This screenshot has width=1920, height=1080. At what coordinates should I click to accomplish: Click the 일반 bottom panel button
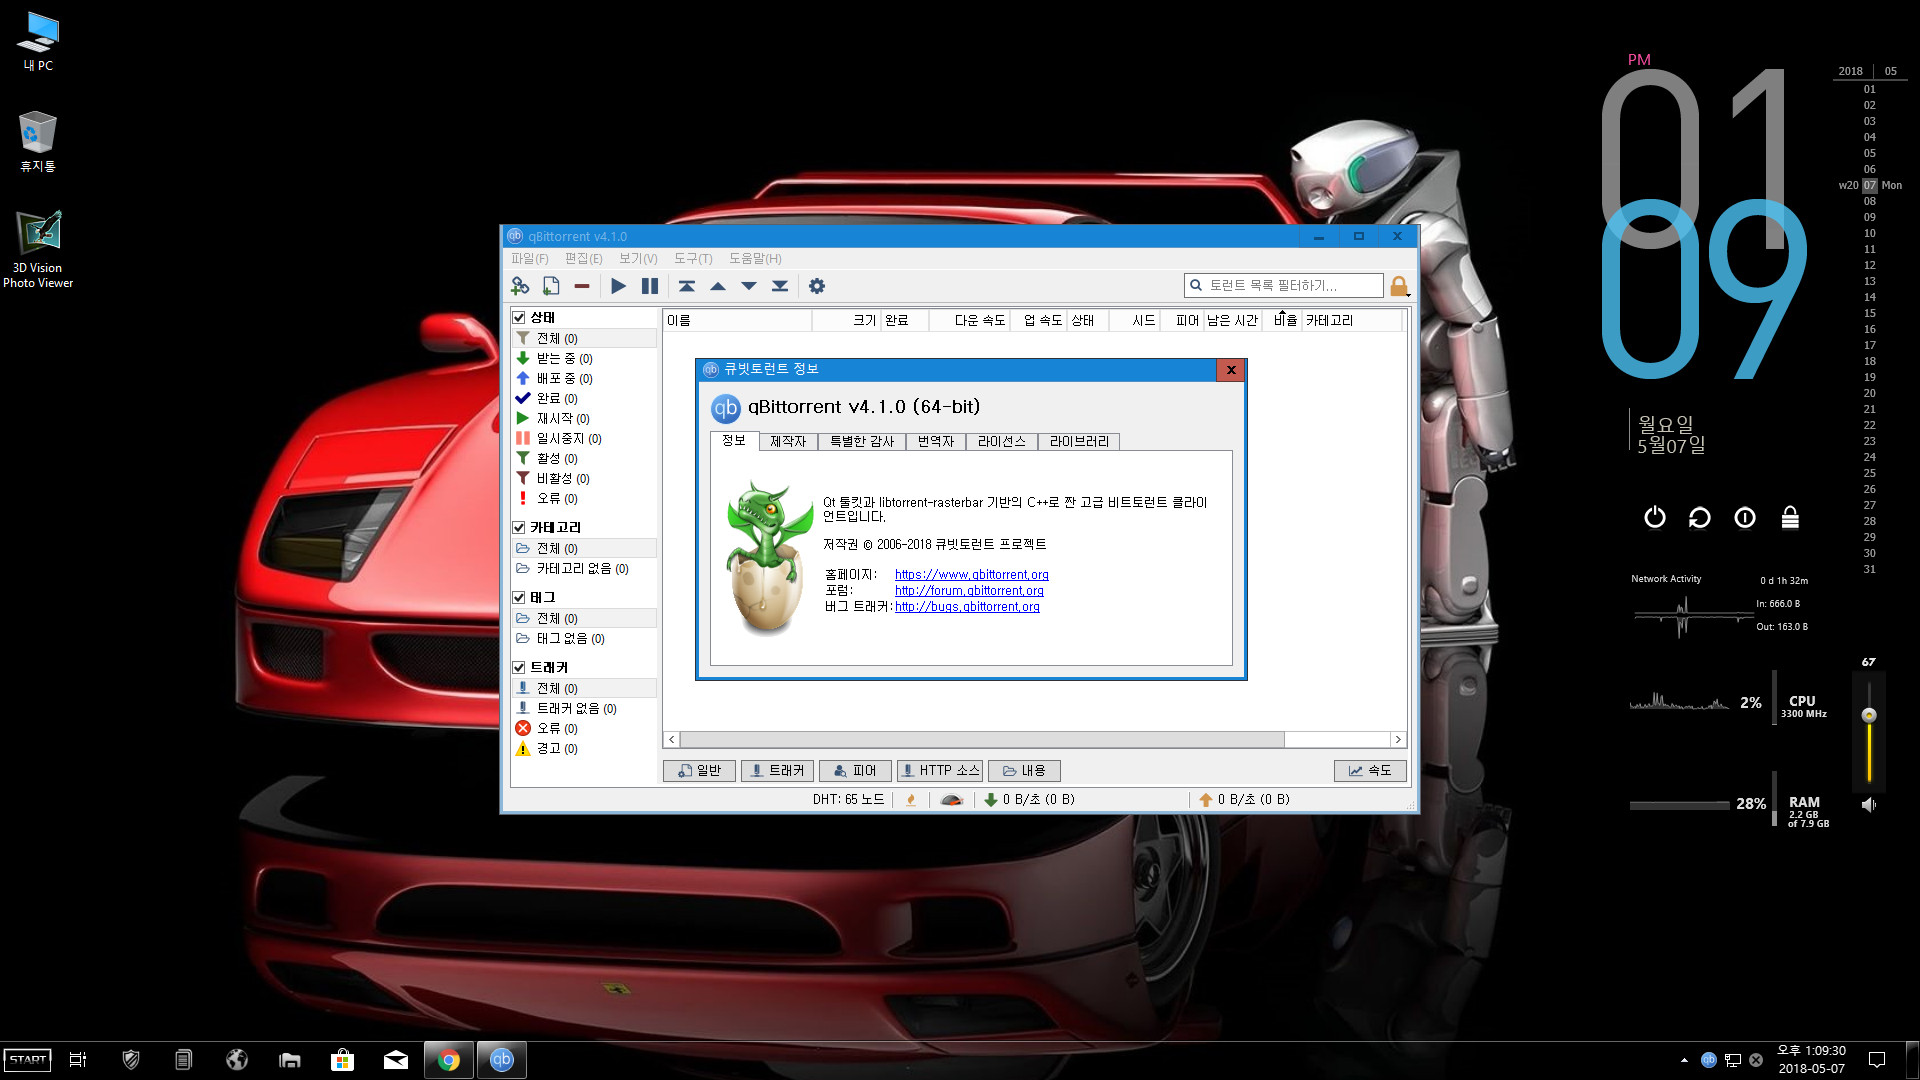(x=699, y=771)
